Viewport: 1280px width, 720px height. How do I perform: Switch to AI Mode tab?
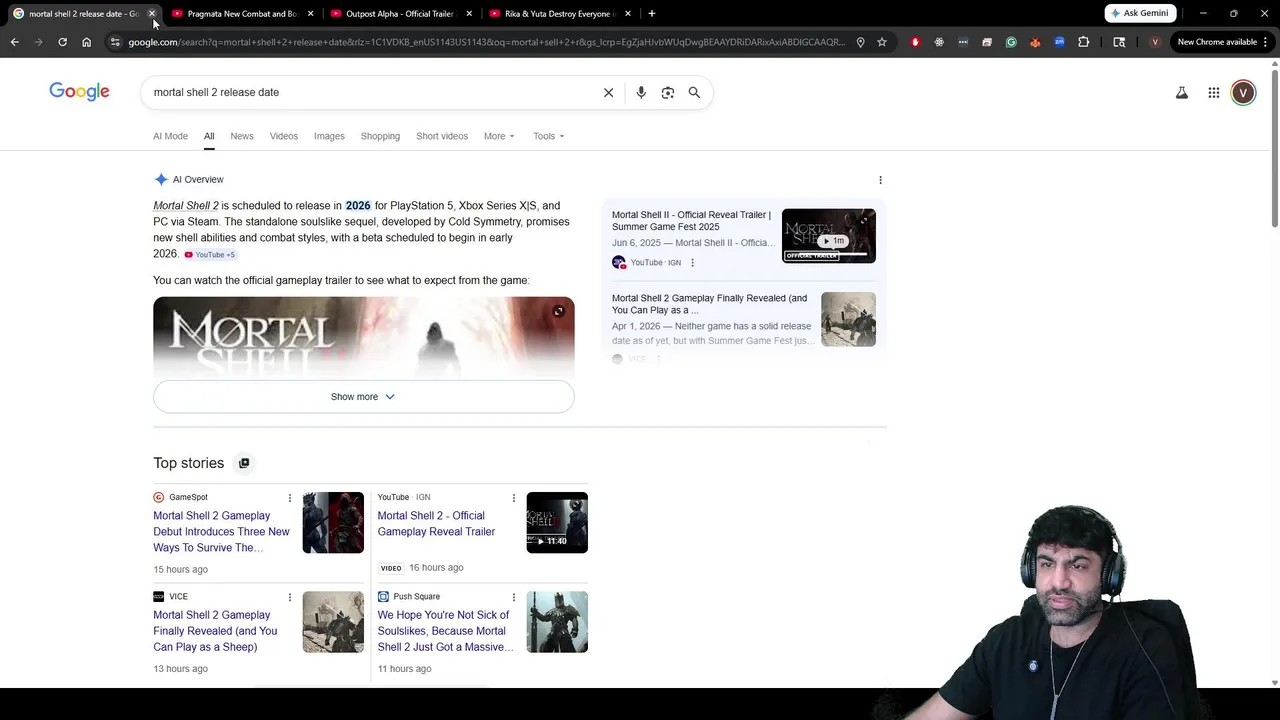point(170,136)
